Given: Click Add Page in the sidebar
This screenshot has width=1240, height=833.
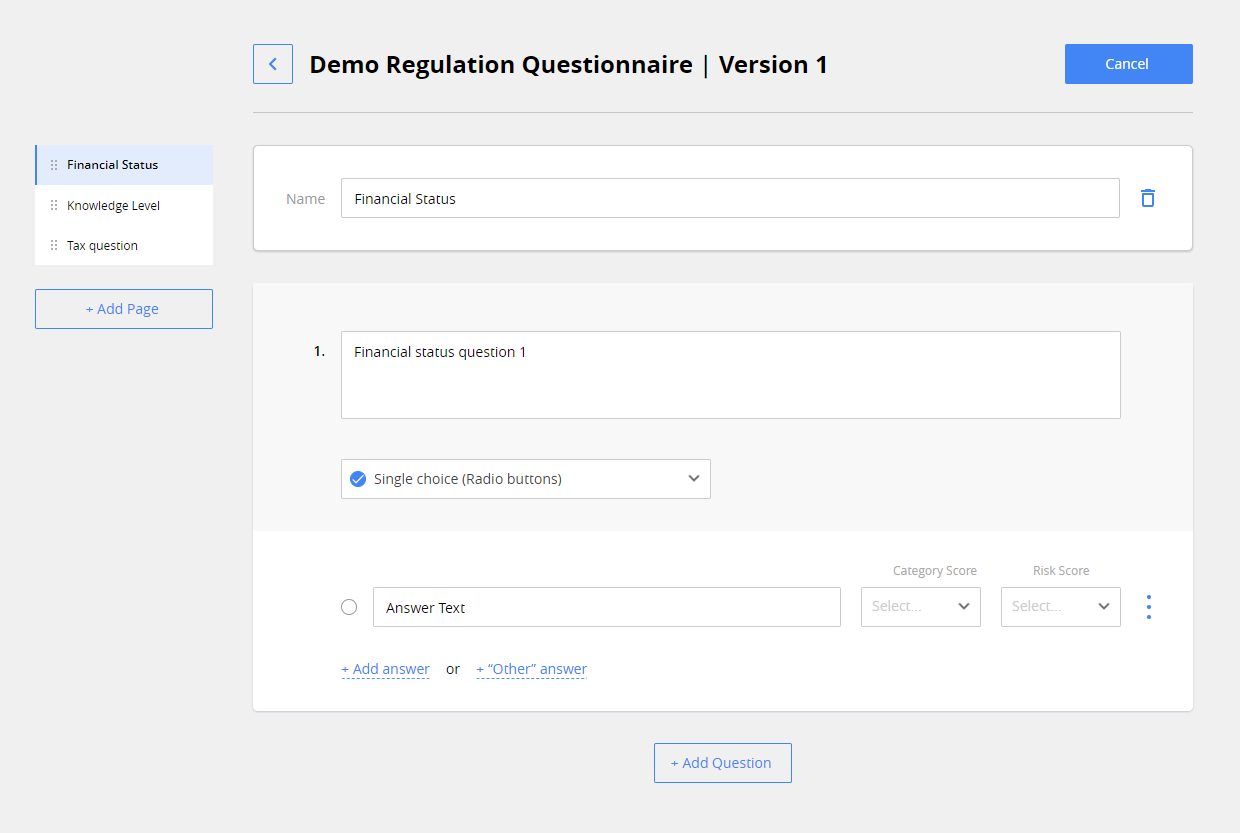Looking at the screenshot, I should coord(123,308).
